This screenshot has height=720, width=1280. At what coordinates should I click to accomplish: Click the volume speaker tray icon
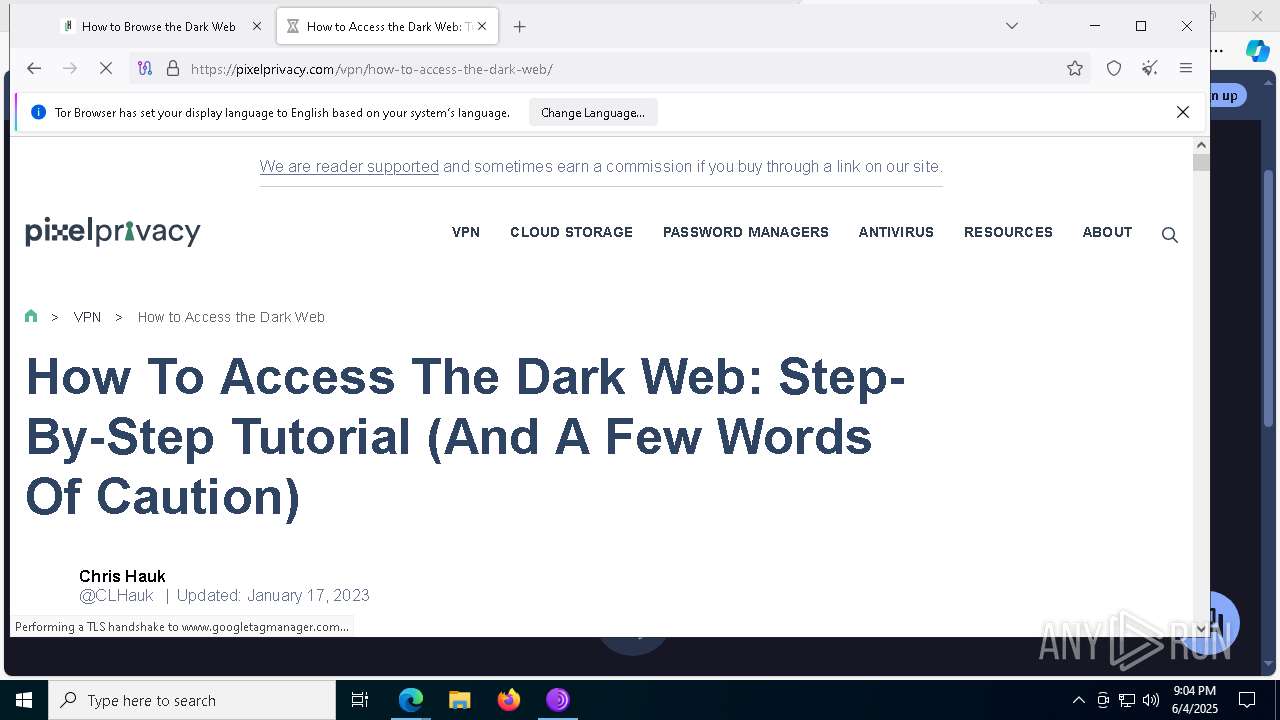coord(1151,700)
